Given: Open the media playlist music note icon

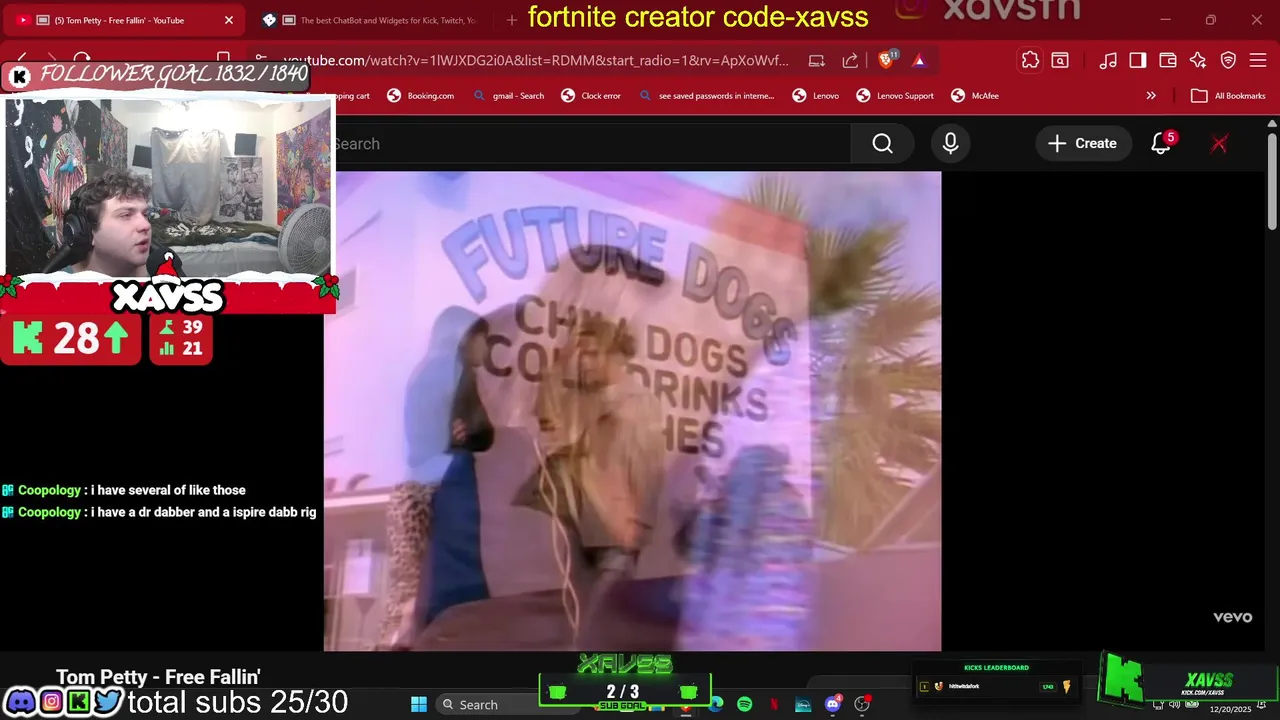Looking at the screenshot, I should pos(1108,60).
